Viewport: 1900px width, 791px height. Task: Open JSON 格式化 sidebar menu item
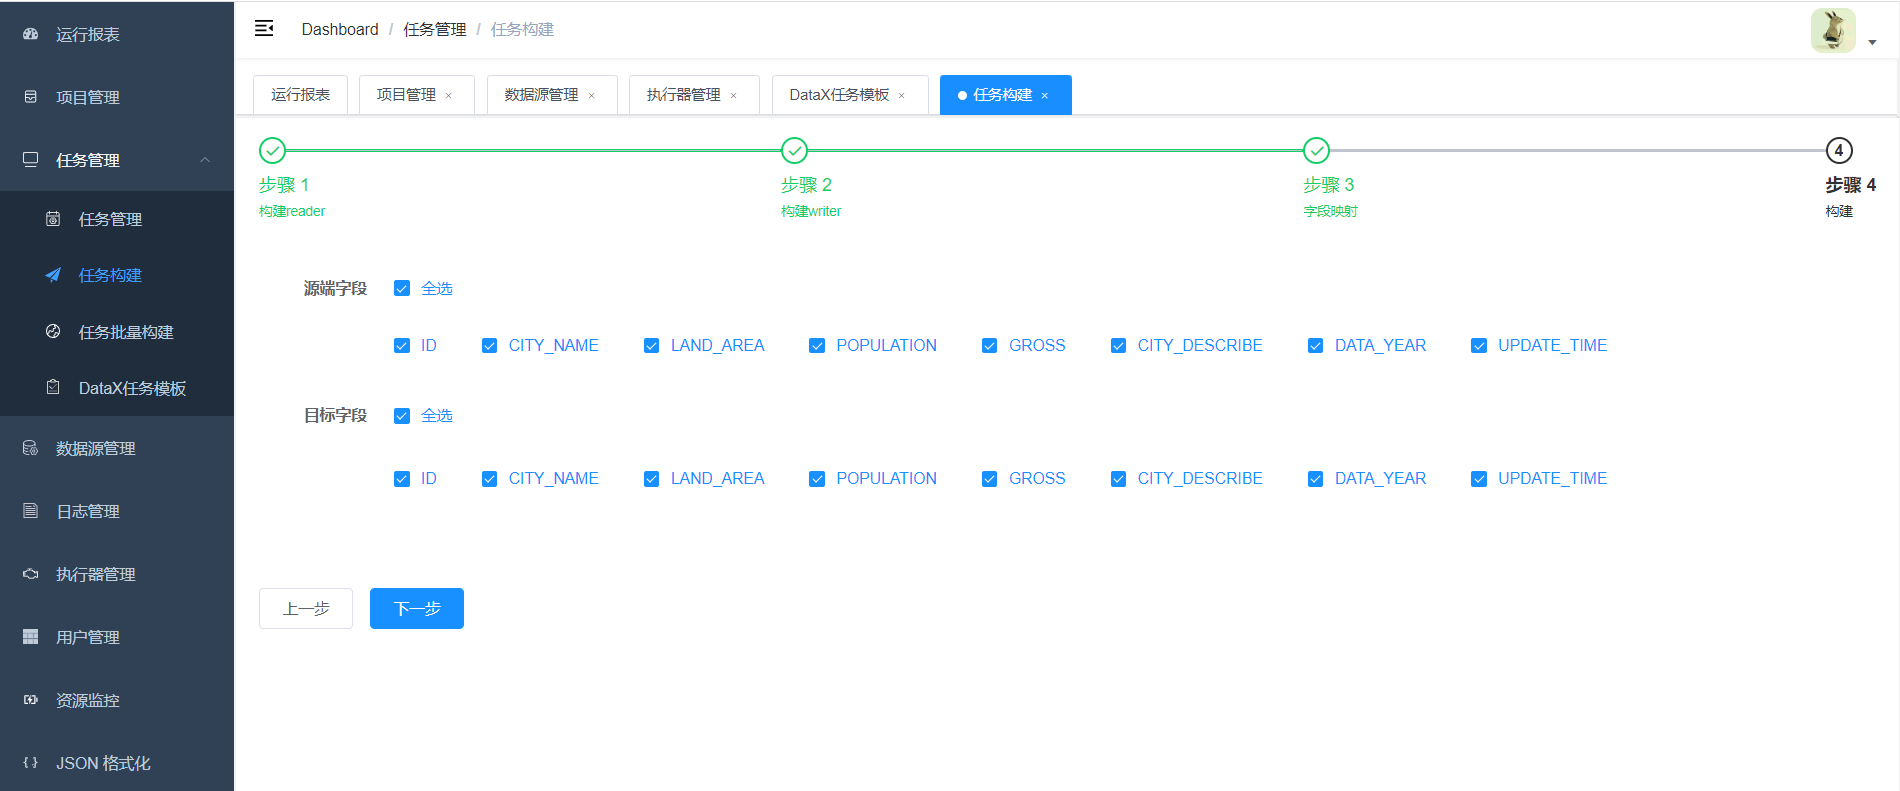[x=117, y=763]
